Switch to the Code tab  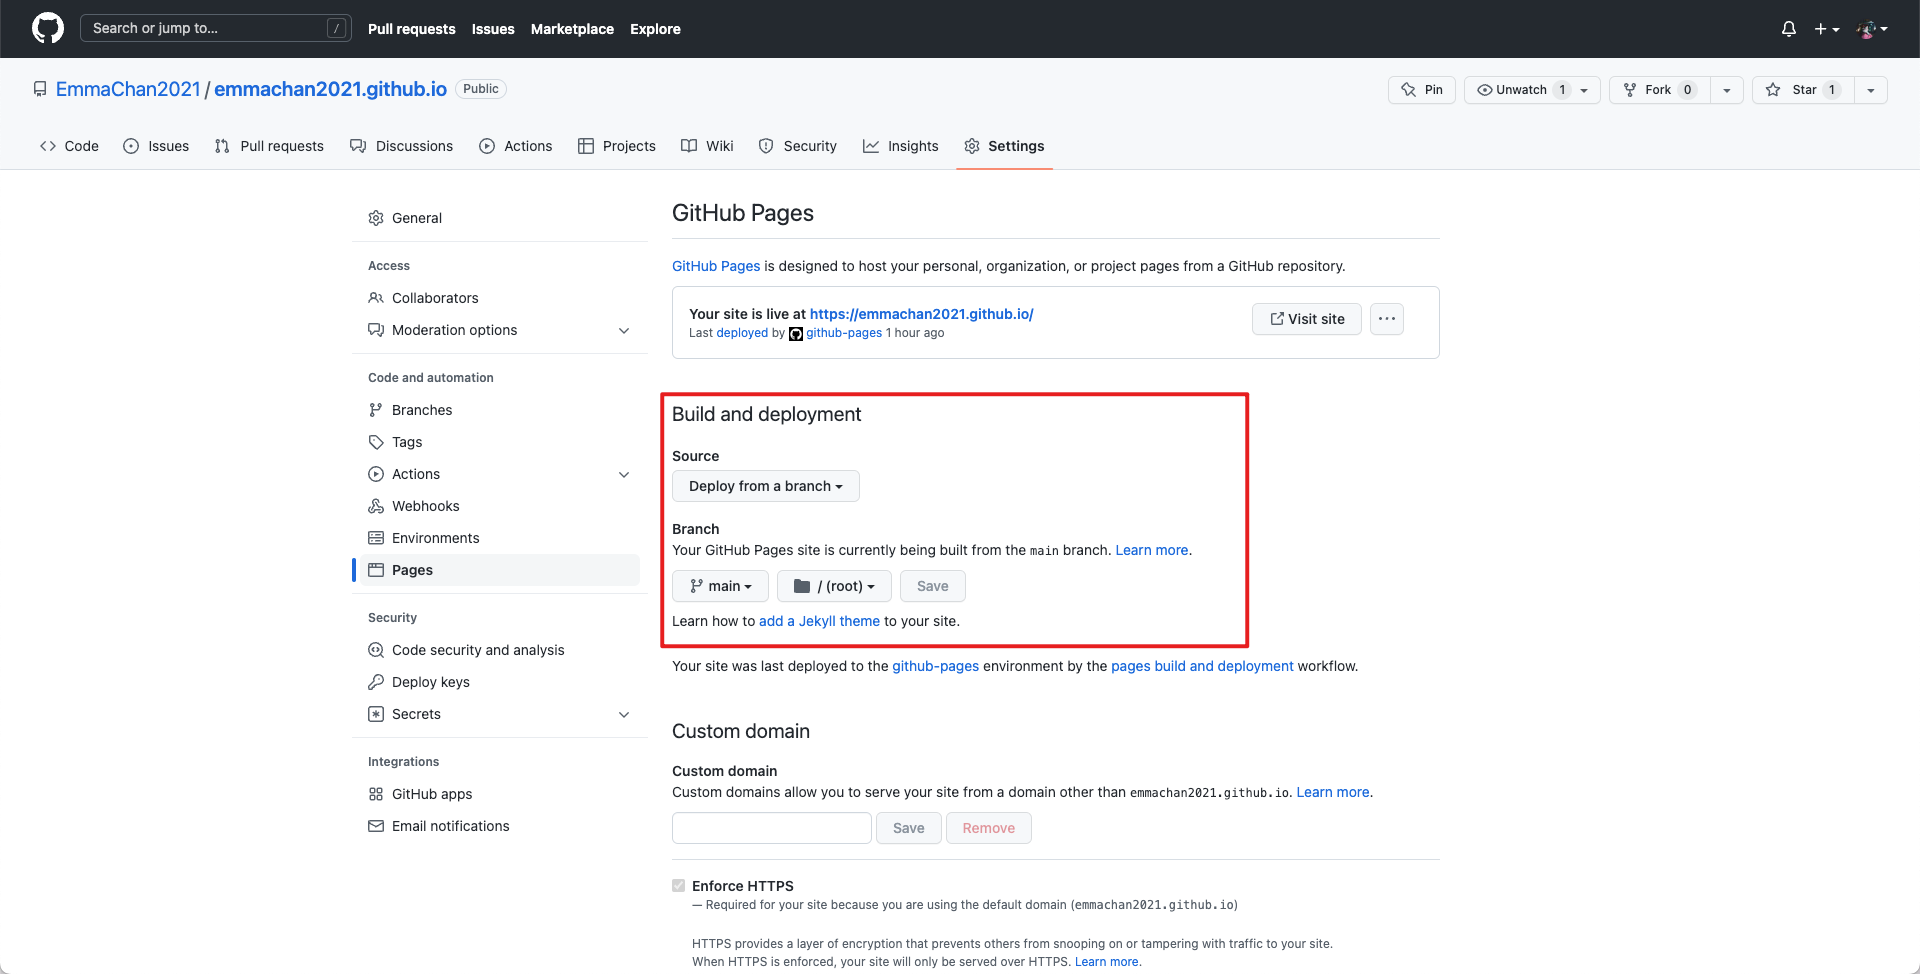point(69,146)
